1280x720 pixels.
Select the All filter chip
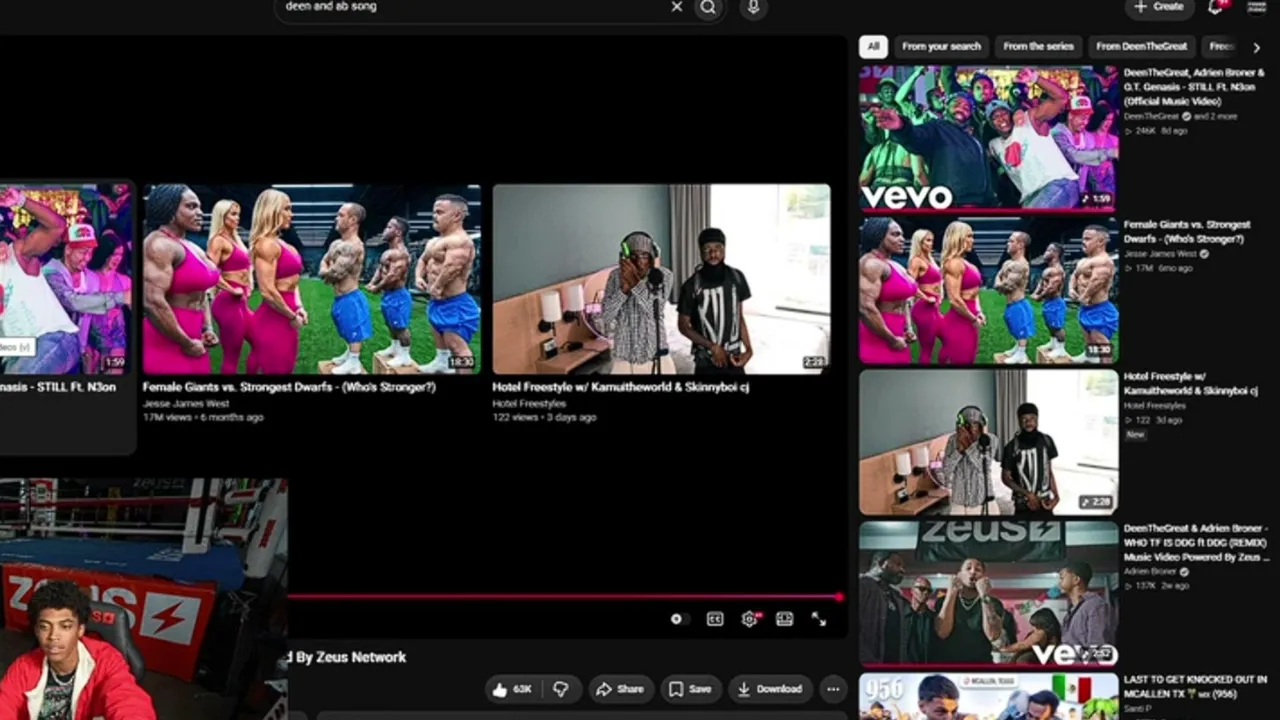(x=873, y=46)
